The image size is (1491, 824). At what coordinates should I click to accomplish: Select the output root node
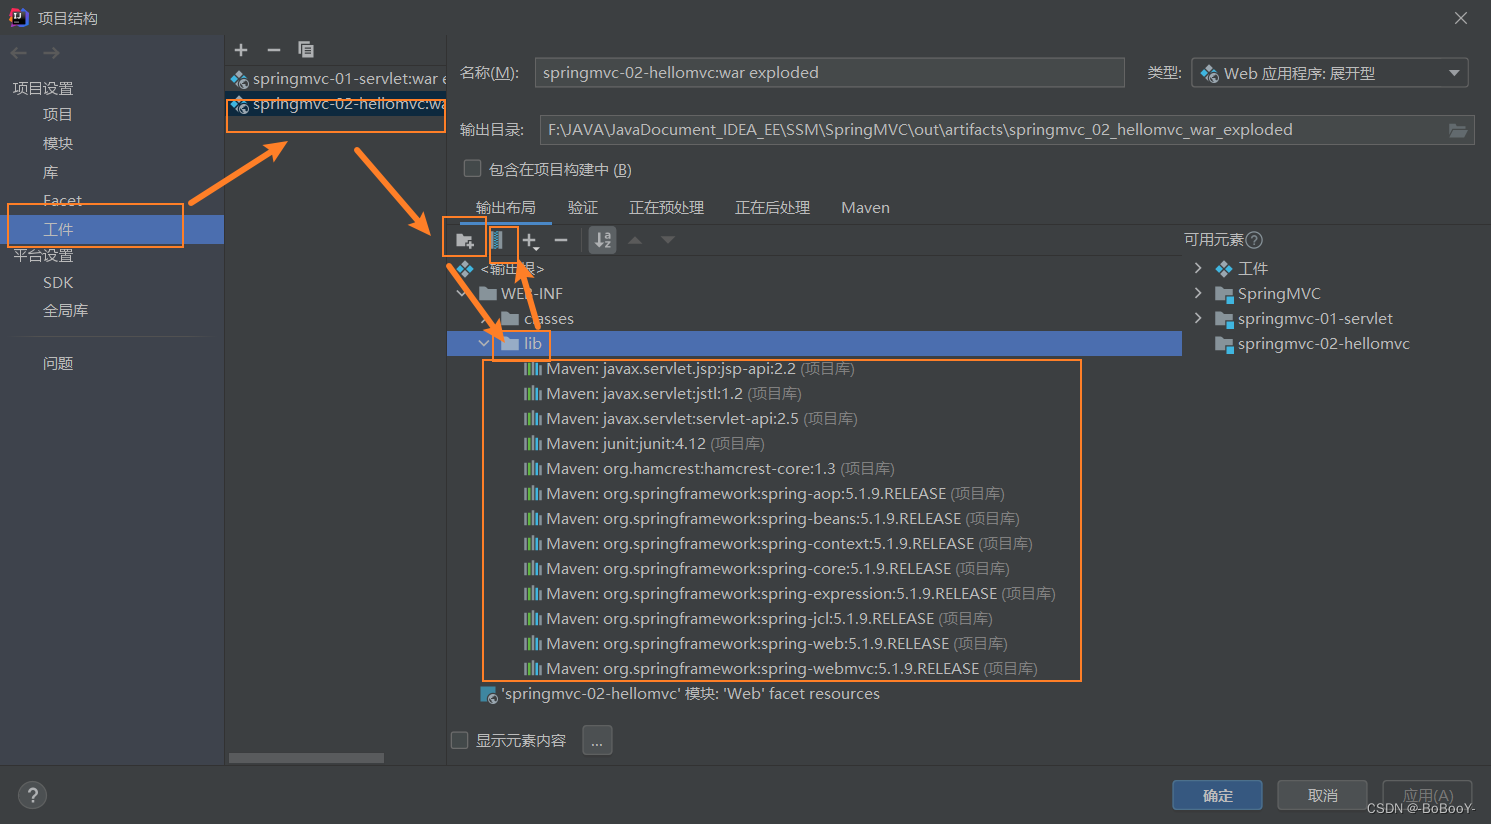tap(500, 269)
